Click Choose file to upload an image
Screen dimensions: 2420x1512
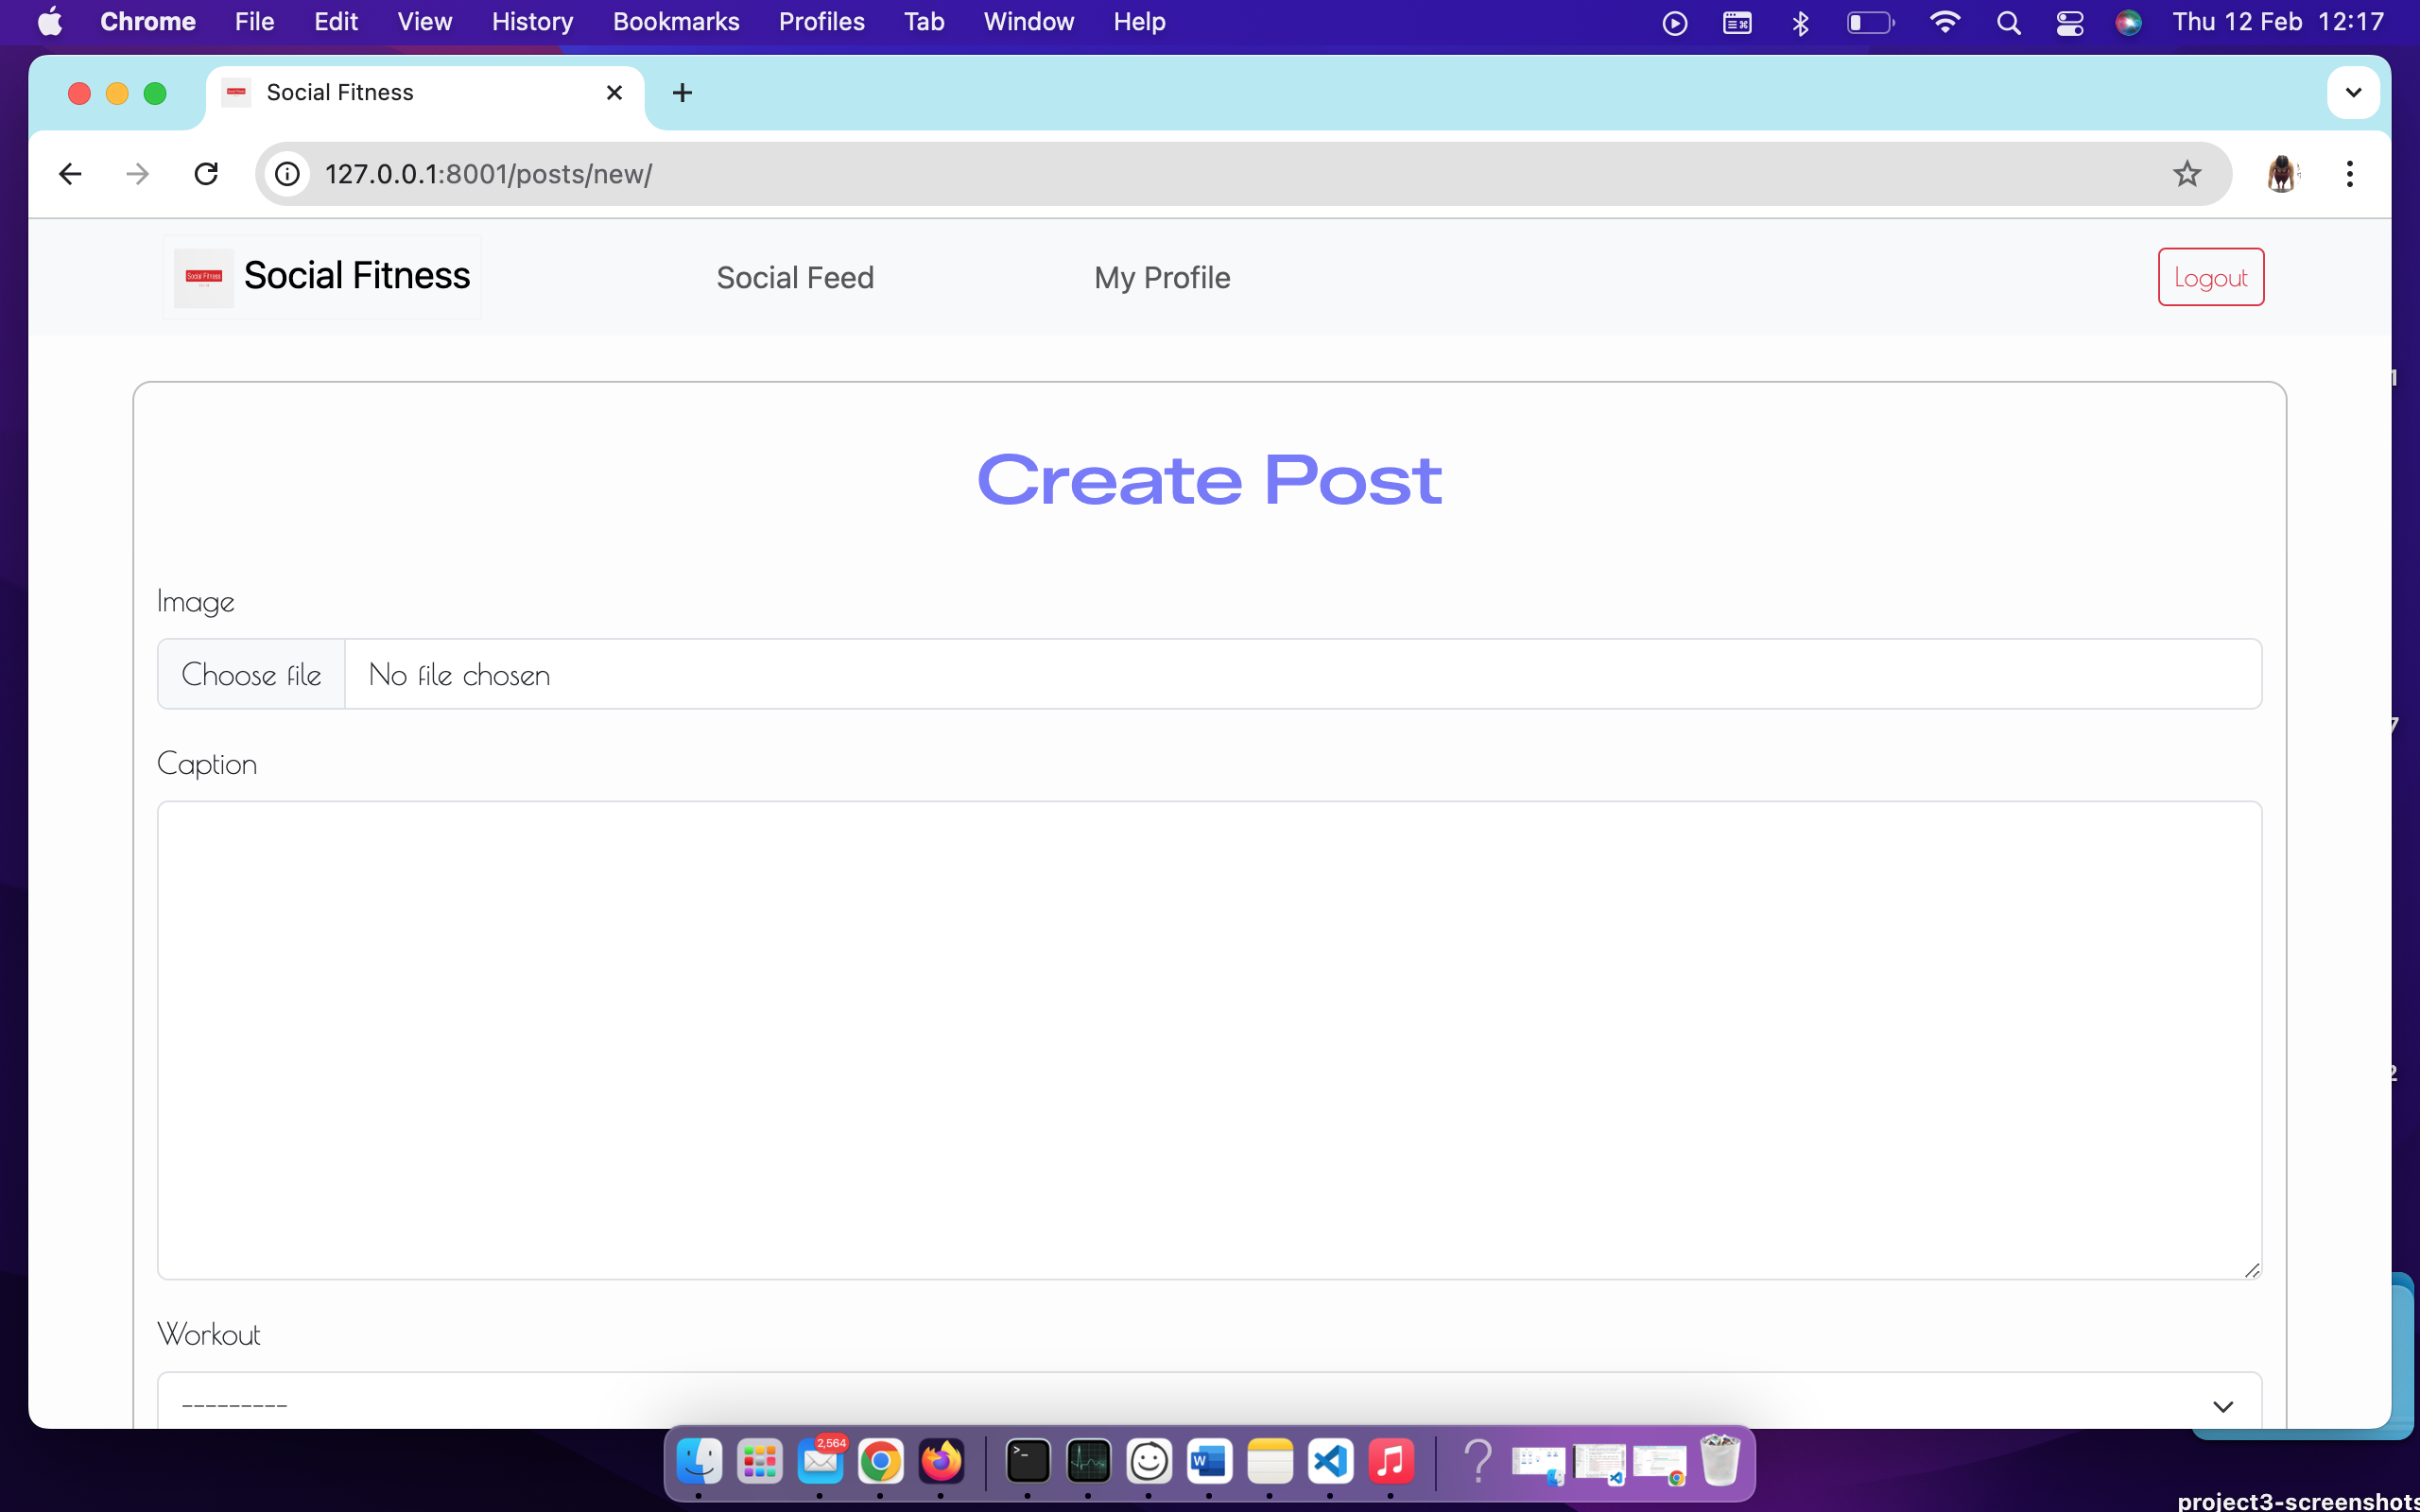pos(250,674)
